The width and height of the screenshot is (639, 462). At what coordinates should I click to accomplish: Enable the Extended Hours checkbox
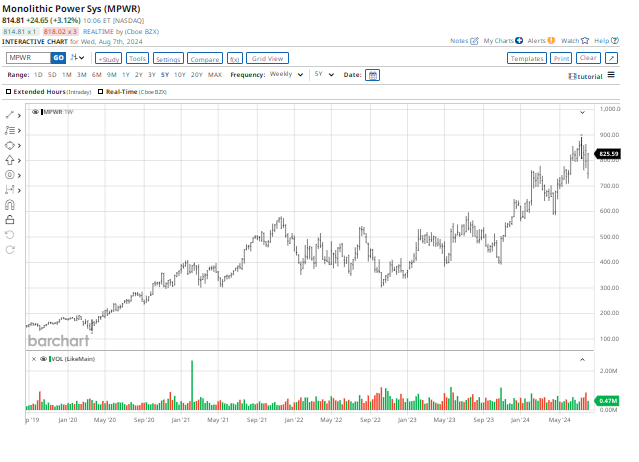[x=9, y=92]
